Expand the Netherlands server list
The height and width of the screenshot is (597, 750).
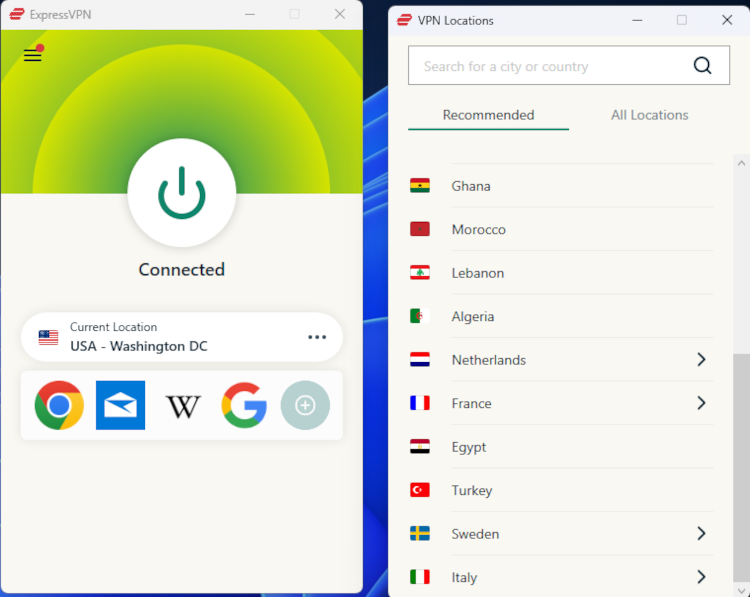[701, 360]
